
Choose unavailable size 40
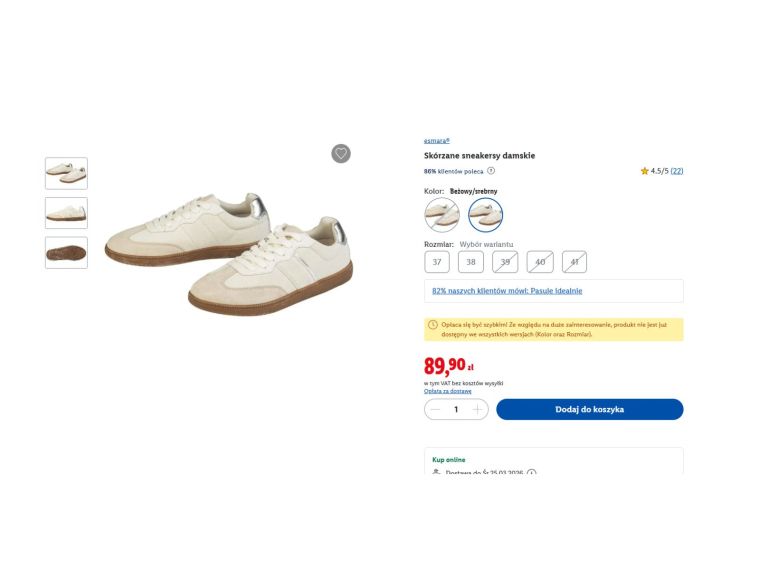coord(540,262)
